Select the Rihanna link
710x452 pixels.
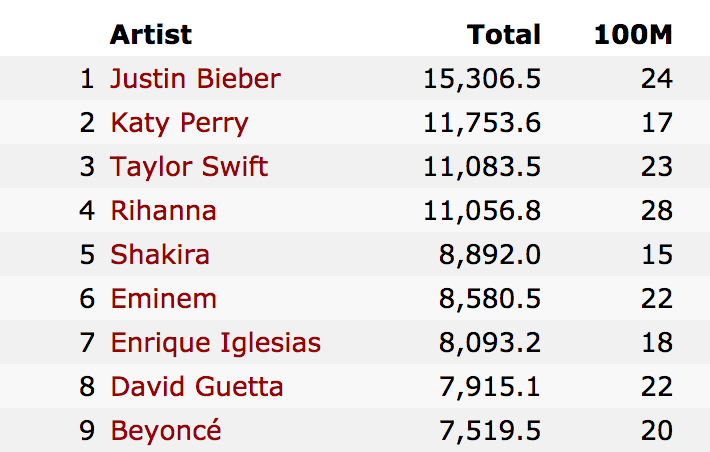(x=163, y=211)
